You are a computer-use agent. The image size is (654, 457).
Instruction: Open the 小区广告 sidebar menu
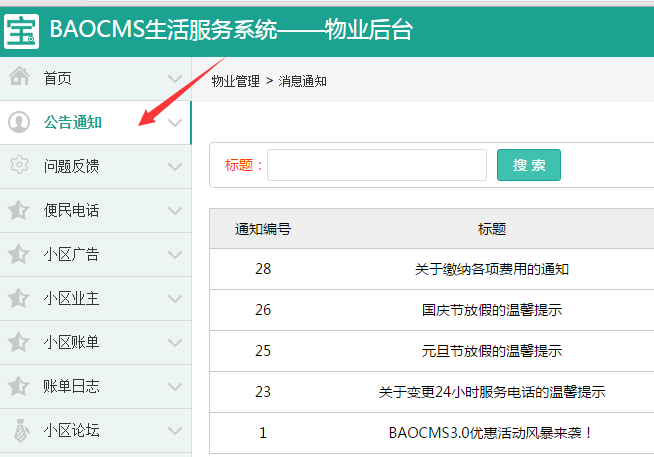[96, 254]
